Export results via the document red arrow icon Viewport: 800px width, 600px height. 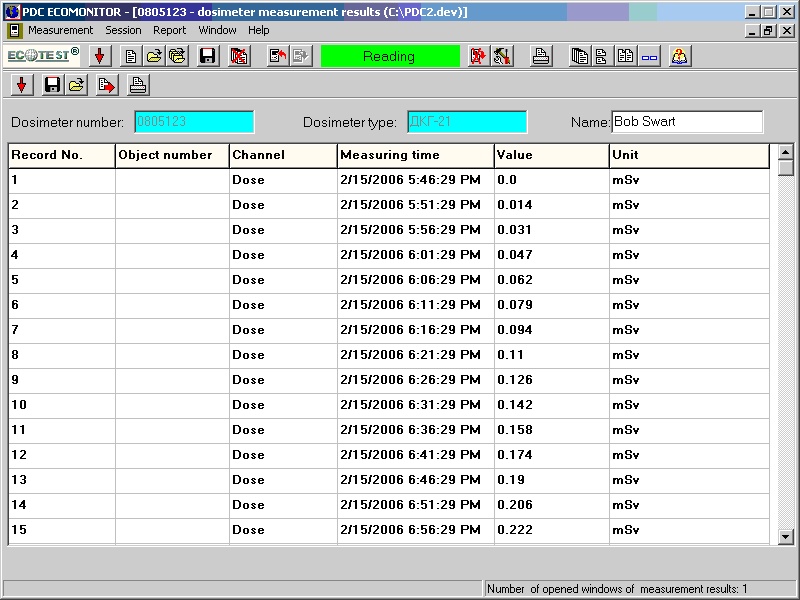[x=107, y=85]
